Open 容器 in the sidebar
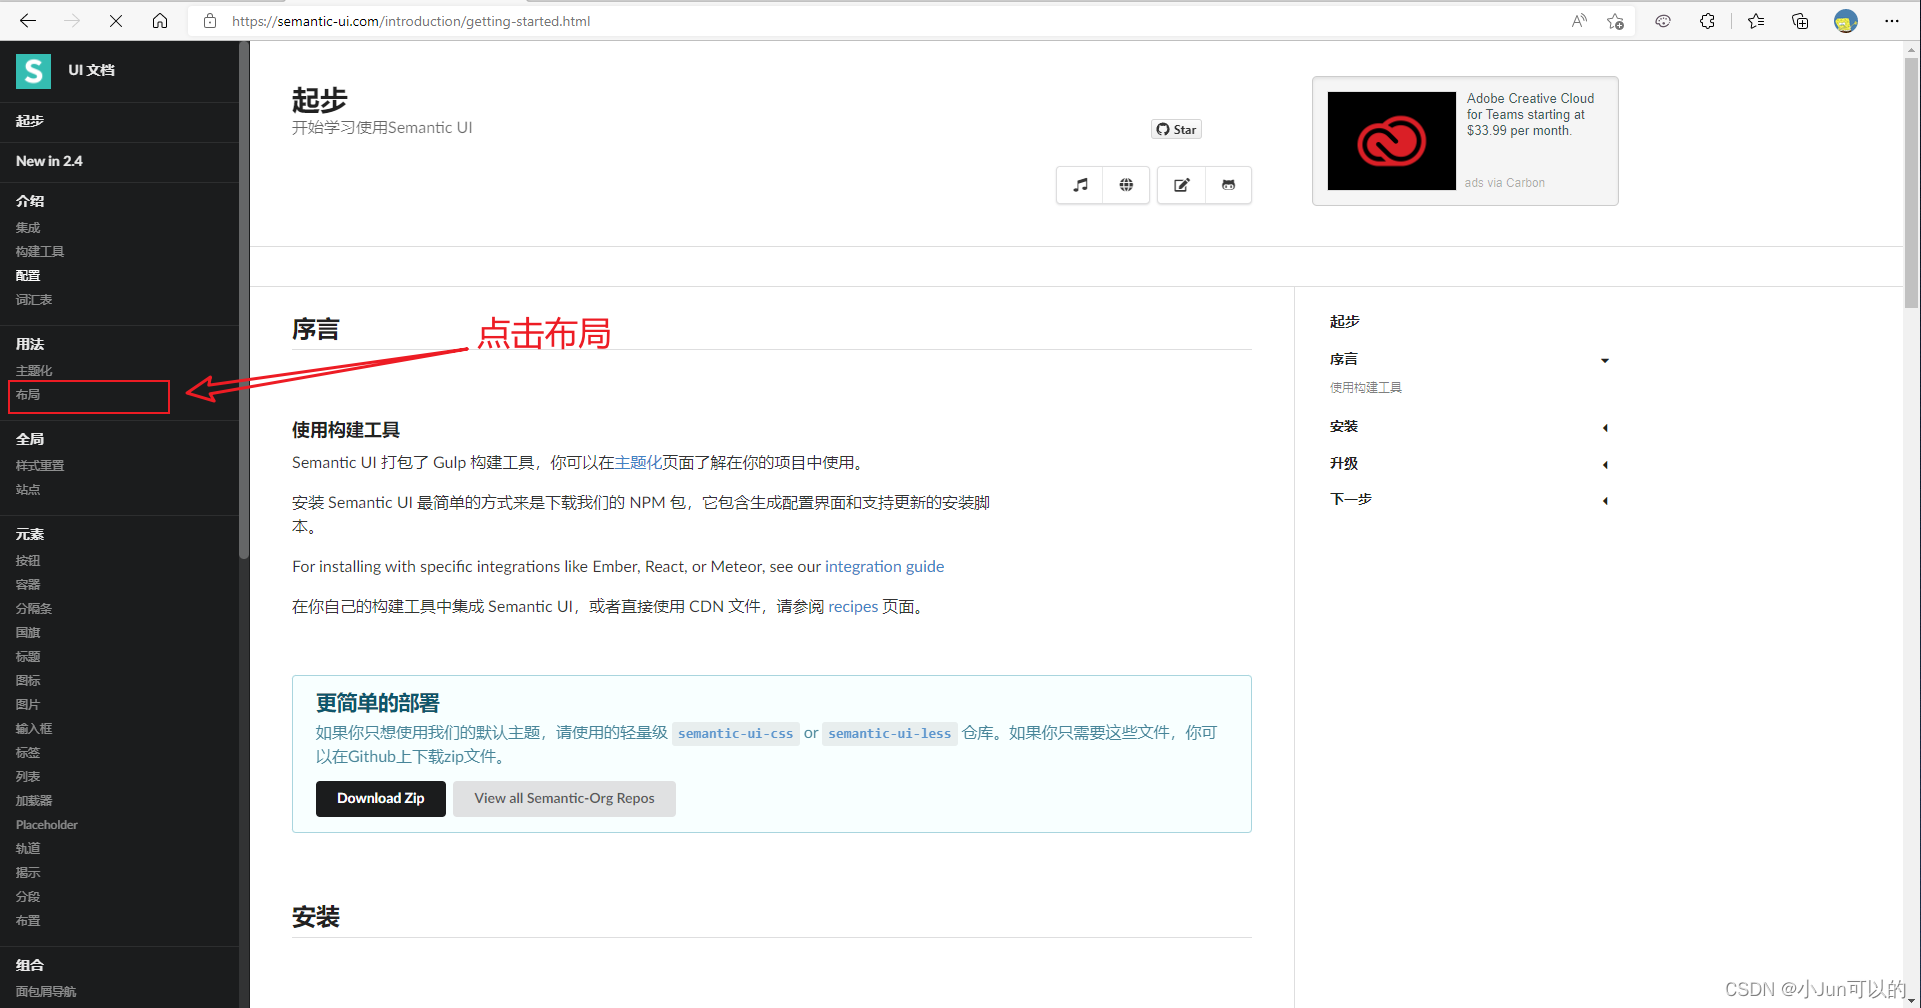 tap(28, 585)
